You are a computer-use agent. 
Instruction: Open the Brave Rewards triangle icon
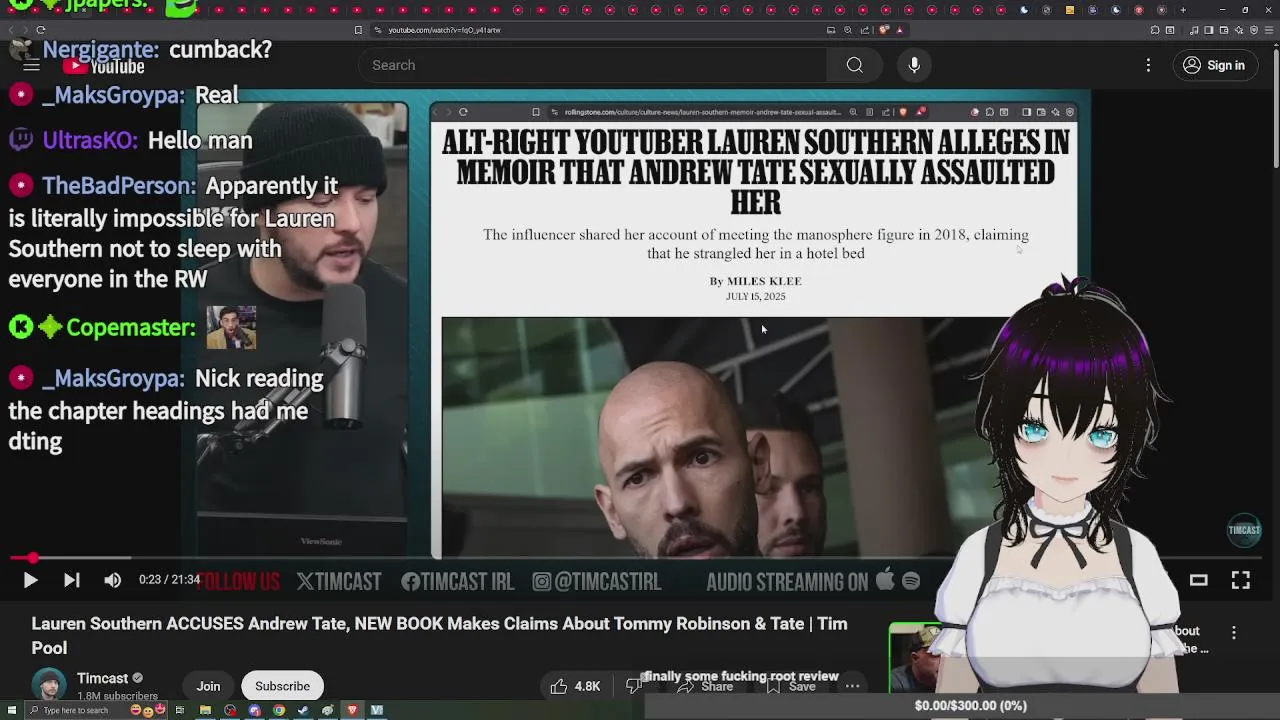pyautogui.click(x=899, y=30)
